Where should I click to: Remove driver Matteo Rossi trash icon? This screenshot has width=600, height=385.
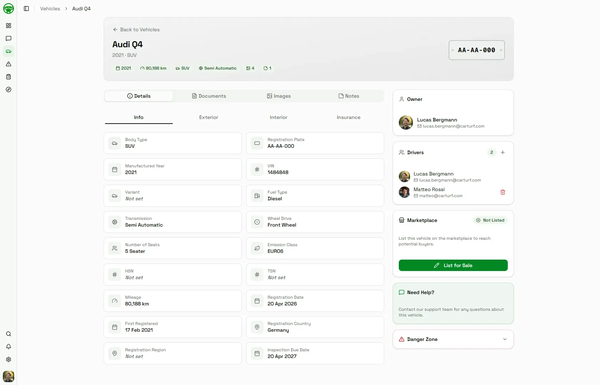(503, 192)
